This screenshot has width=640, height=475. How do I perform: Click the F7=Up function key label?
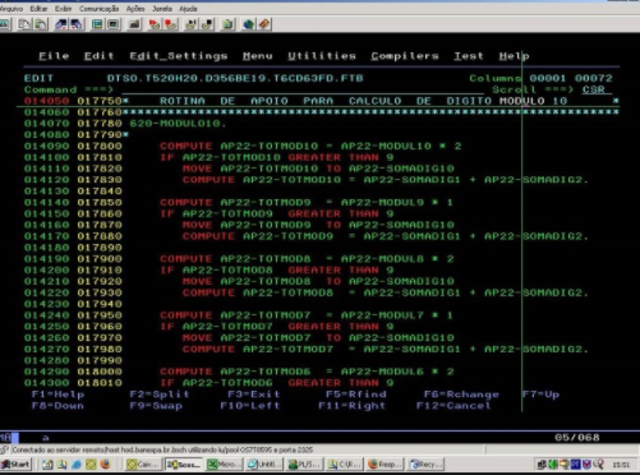coord(540,394)
